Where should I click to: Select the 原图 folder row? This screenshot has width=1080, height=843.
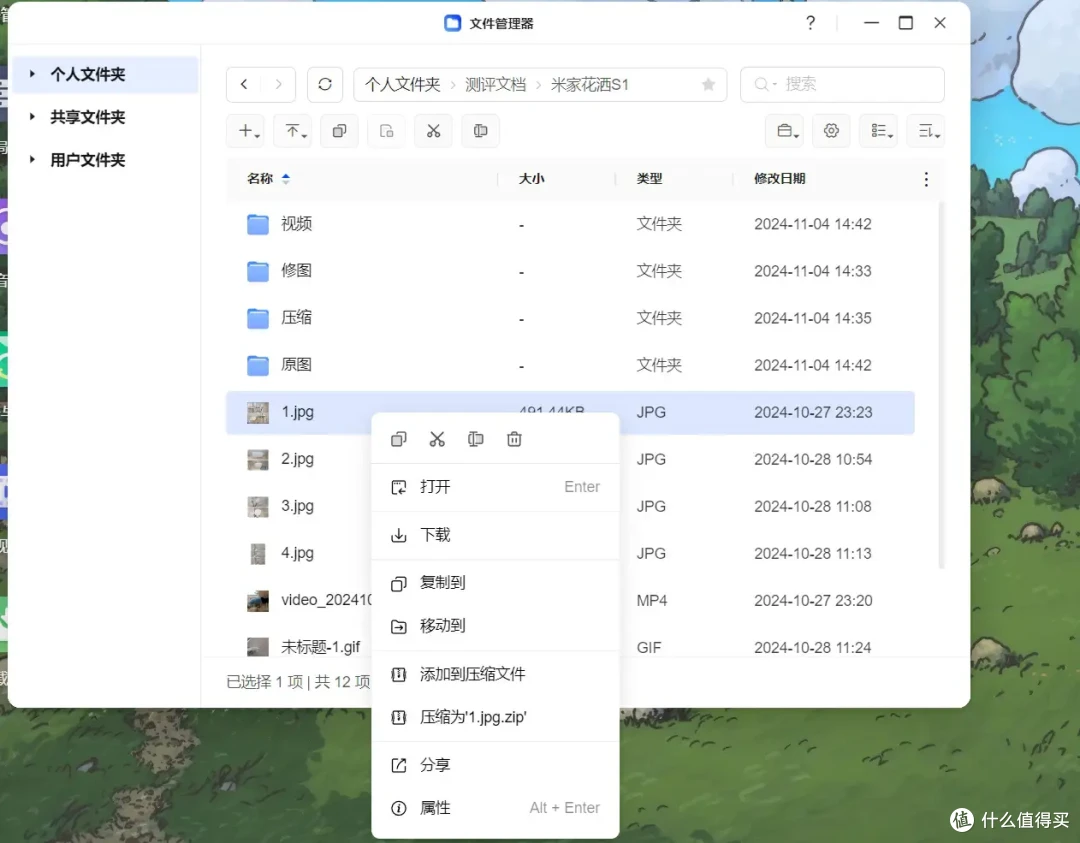pos(570,365)
